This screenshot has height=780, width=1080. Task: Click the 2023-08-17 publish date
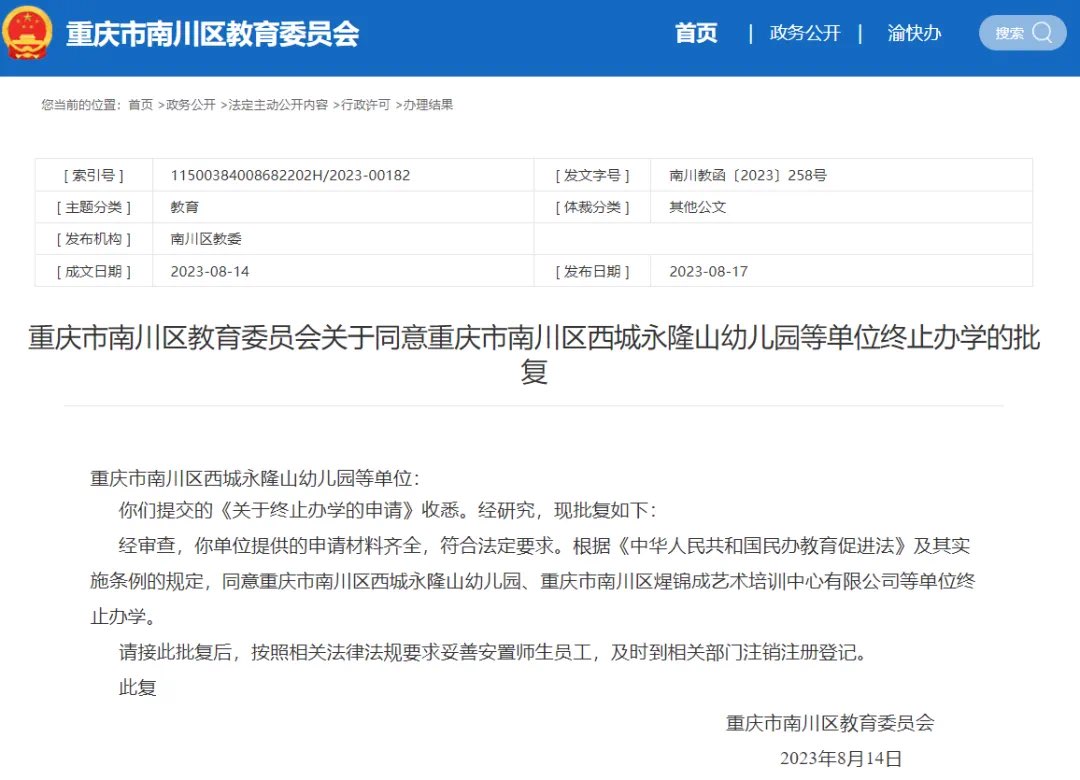[709, 271]
